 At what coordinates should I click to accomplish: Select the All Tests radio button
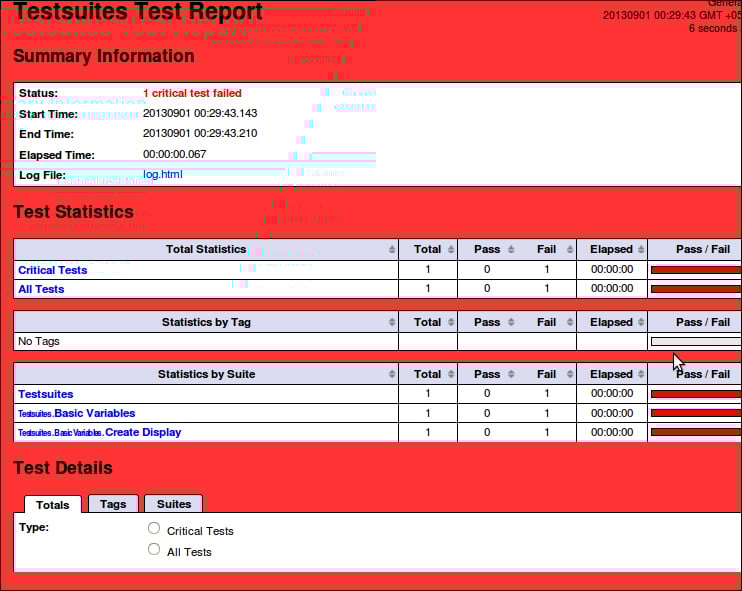(154, 549)
